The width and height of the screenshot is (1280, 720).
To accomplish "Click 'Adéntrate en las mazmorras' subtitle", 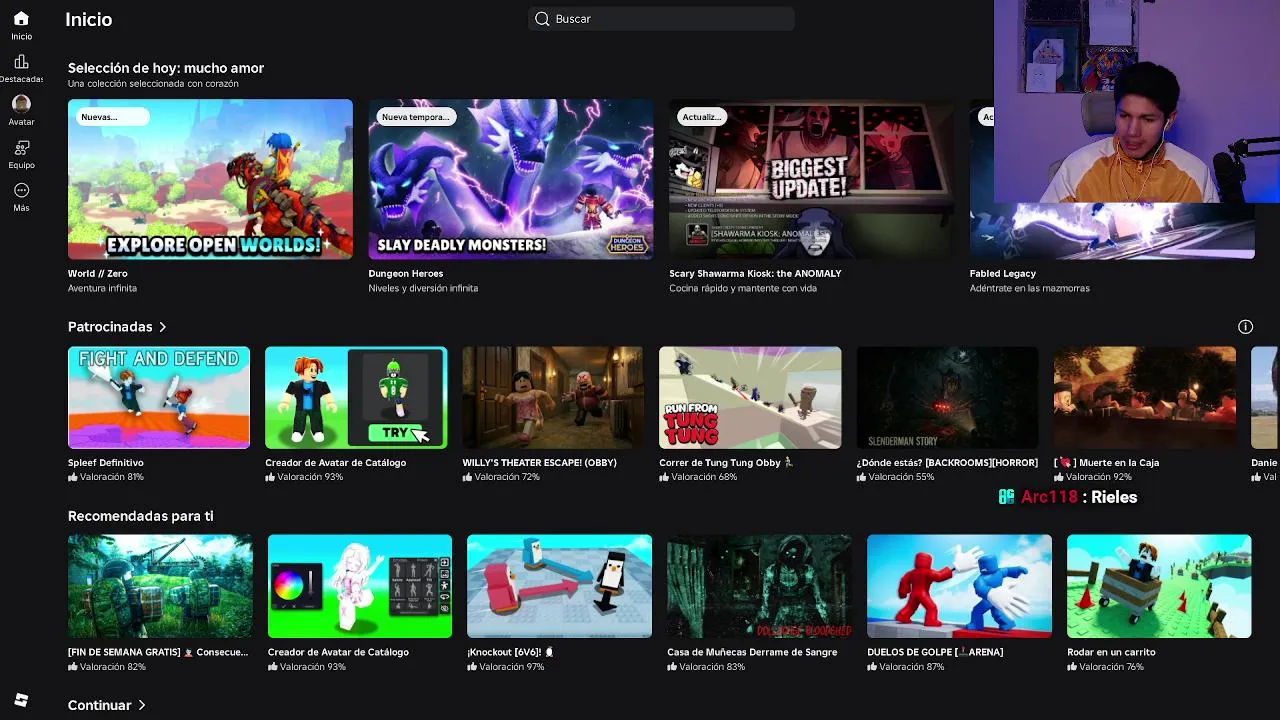I will click(1029, 288).
